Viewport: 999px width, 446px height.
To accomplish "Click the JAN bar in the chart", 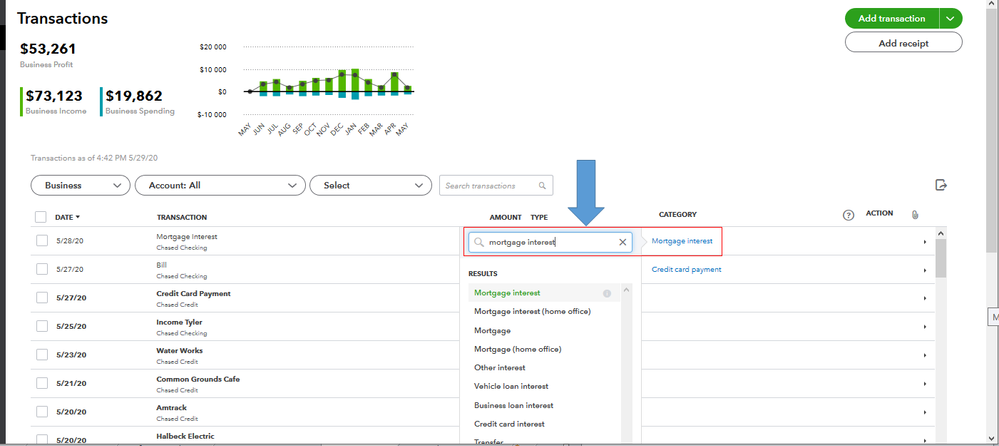I will coord(355,84).
